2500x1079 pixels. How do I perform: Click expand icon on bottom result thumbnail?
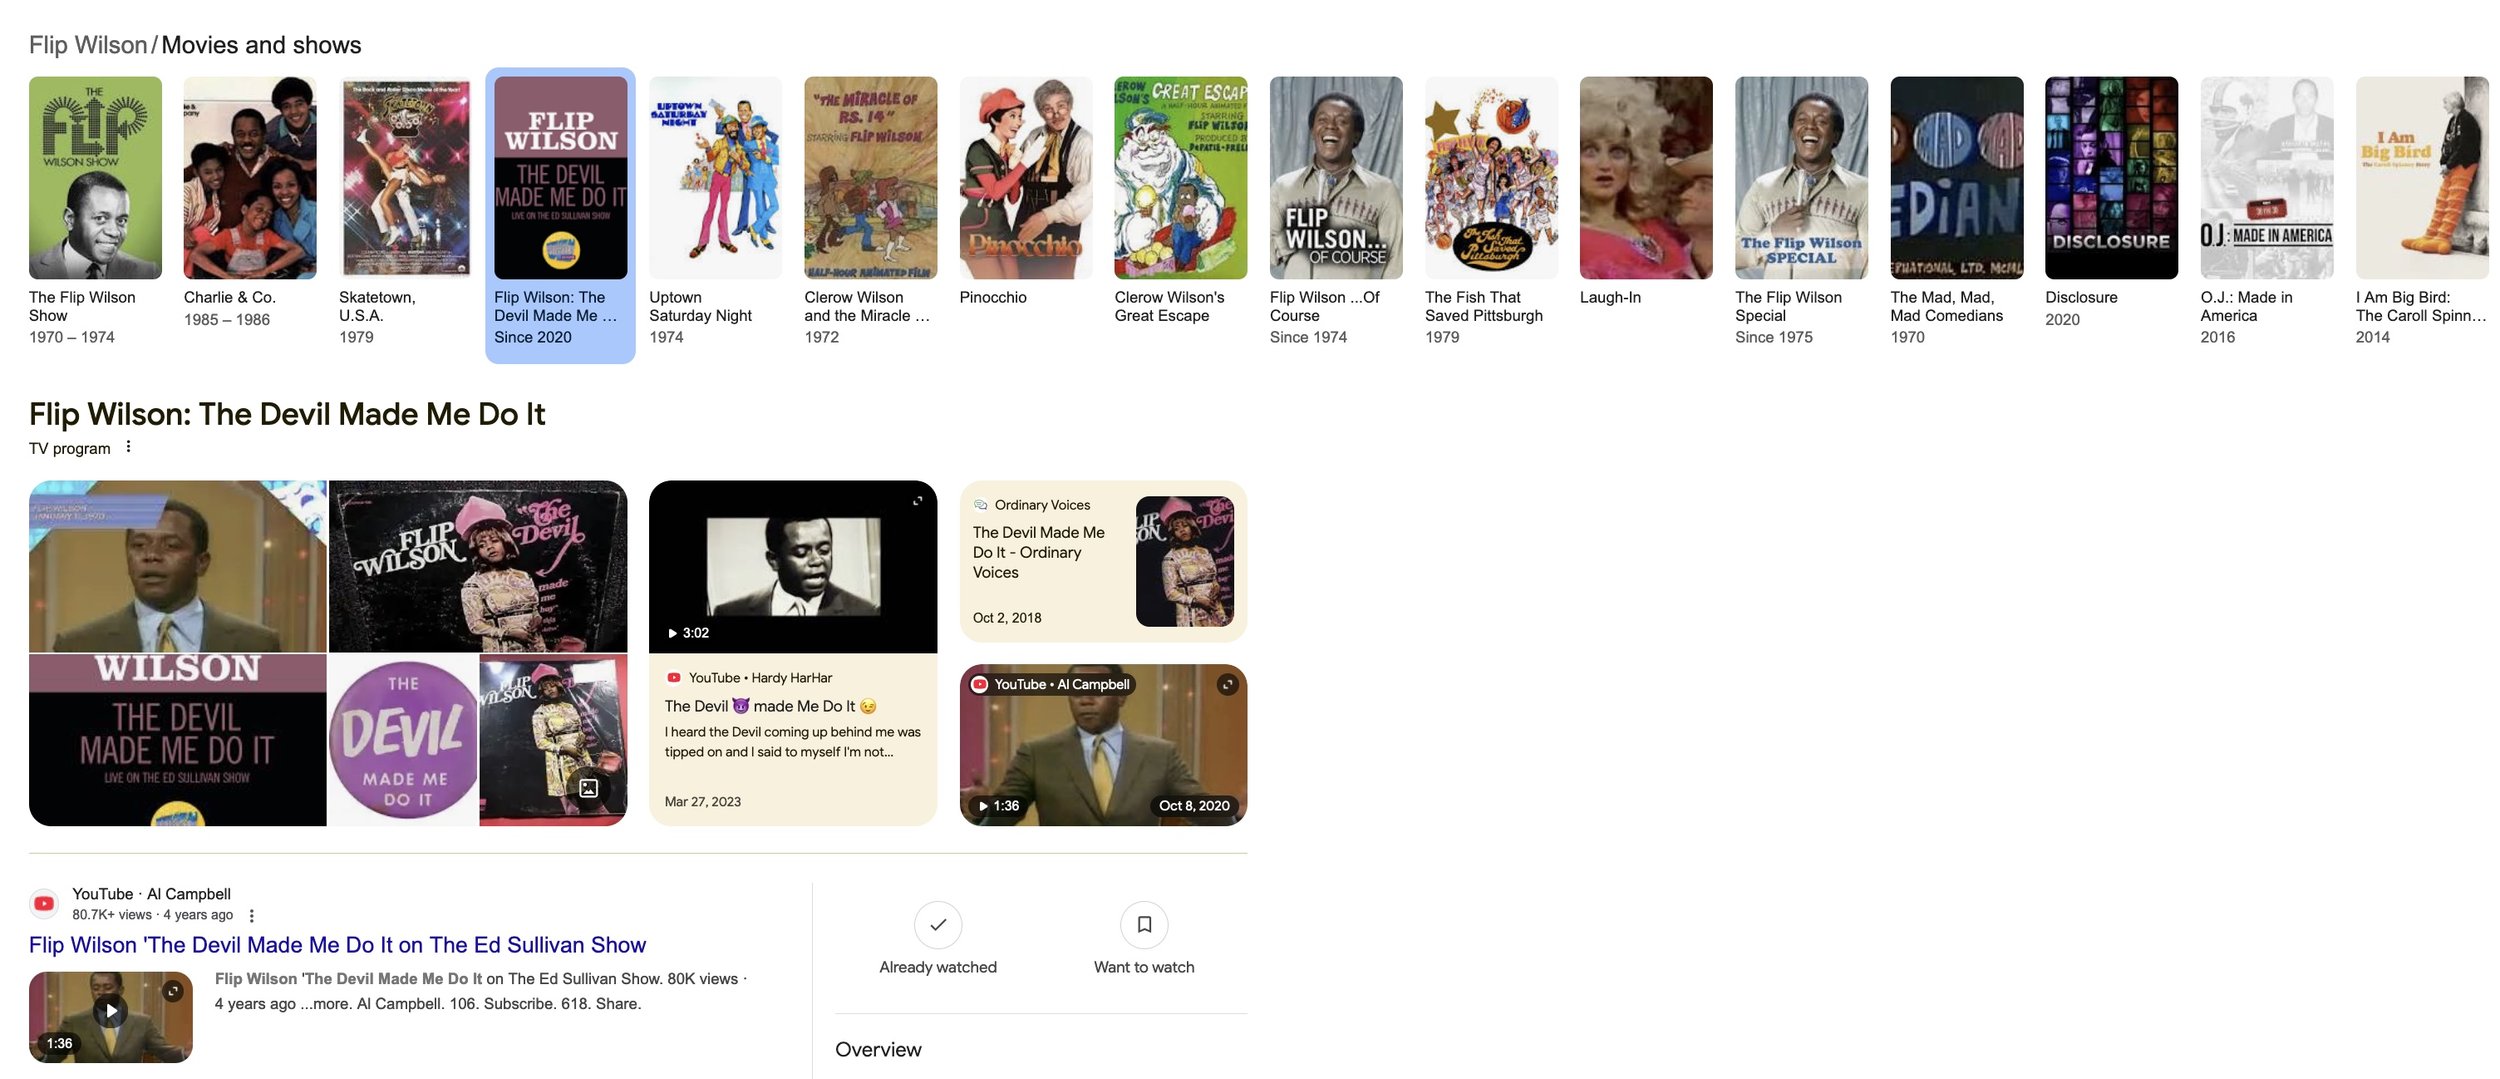(173, 991)
